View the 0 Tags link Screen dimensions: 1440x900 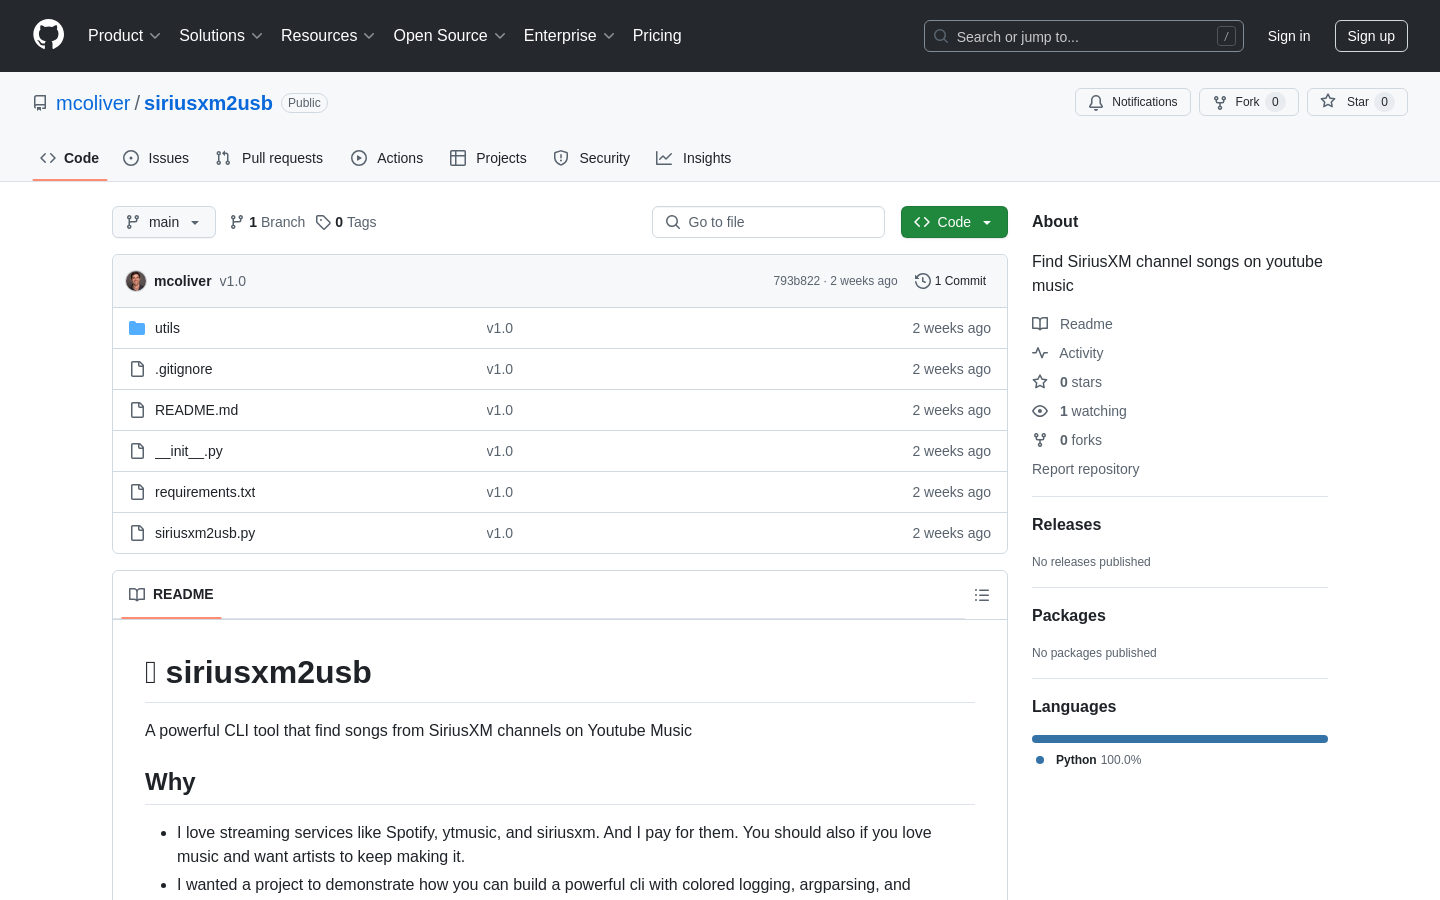pos(346,222)
